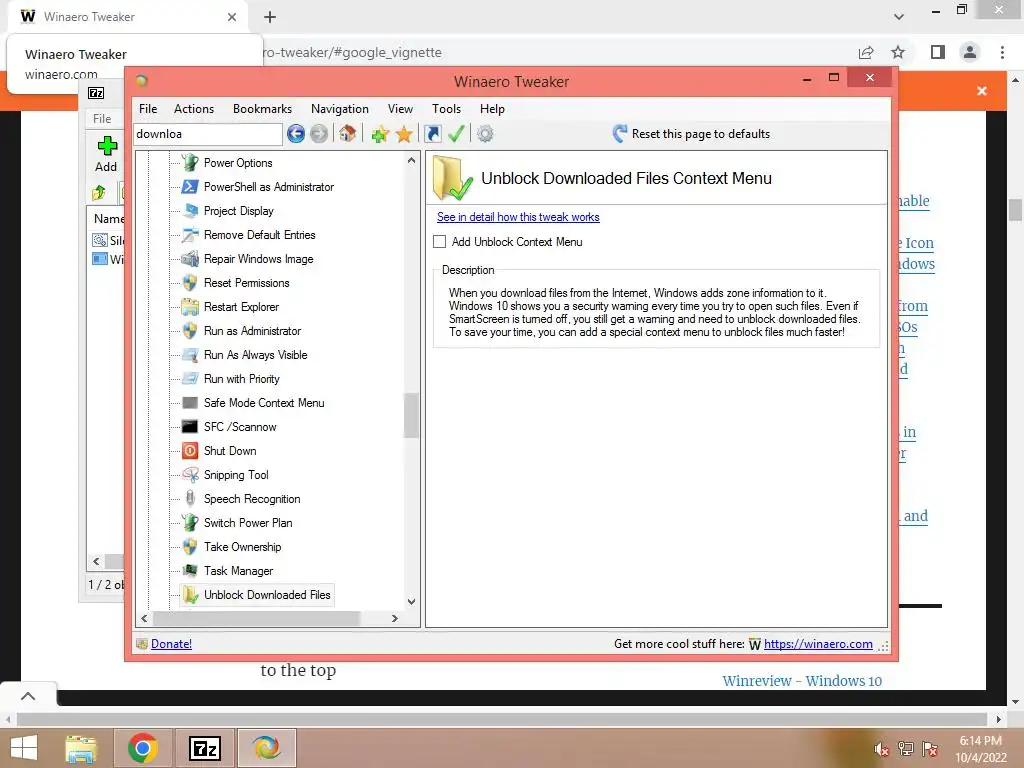
Task: Select Run as Administrator entry
Action: 252,331
